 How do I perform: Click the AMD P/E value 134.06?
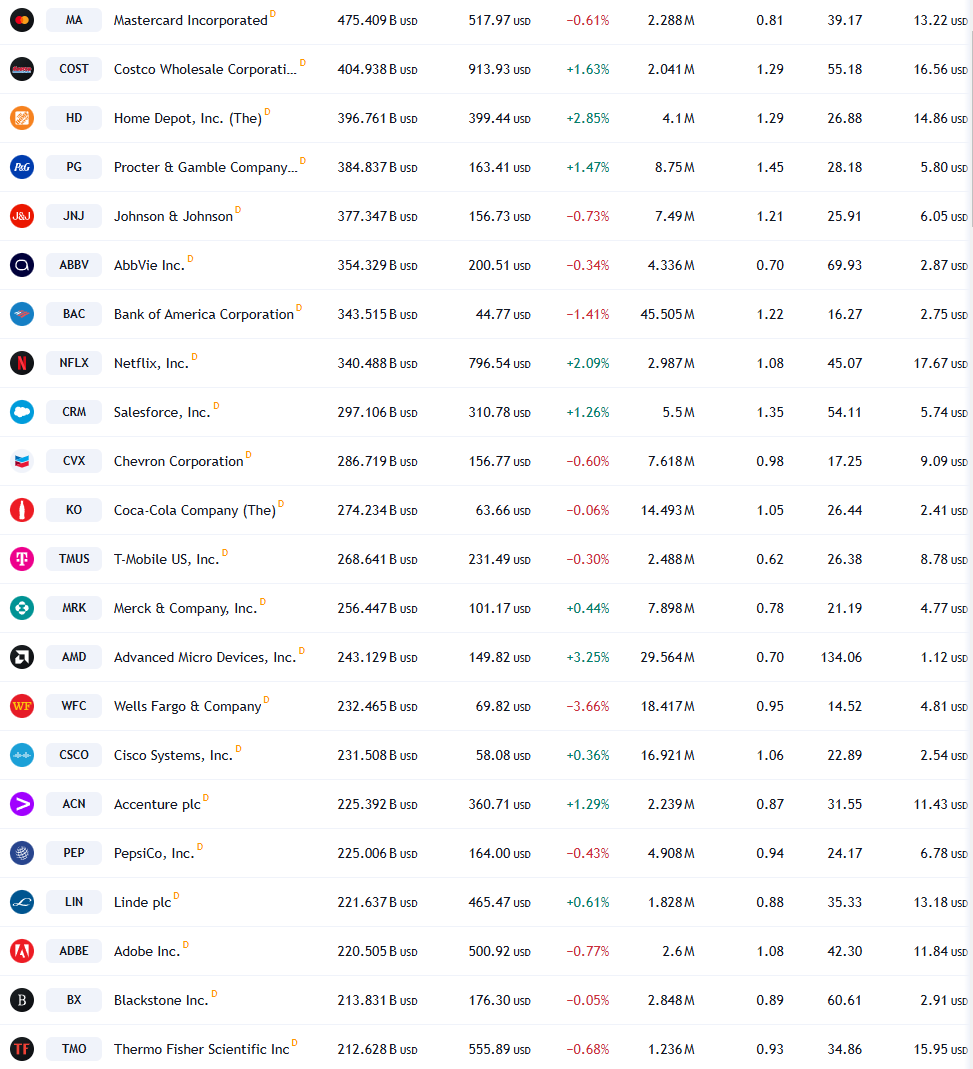(x=841, y=657)
